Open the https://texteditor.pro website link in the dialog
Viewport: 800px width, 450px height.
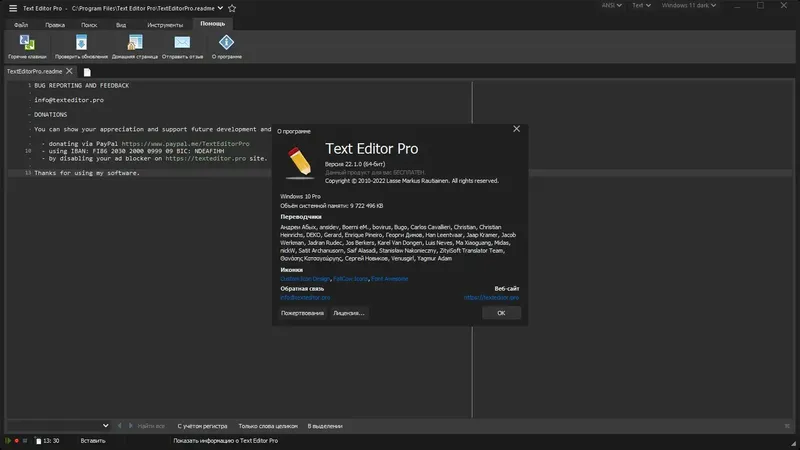pyautogui.click(x=491, y=297)
